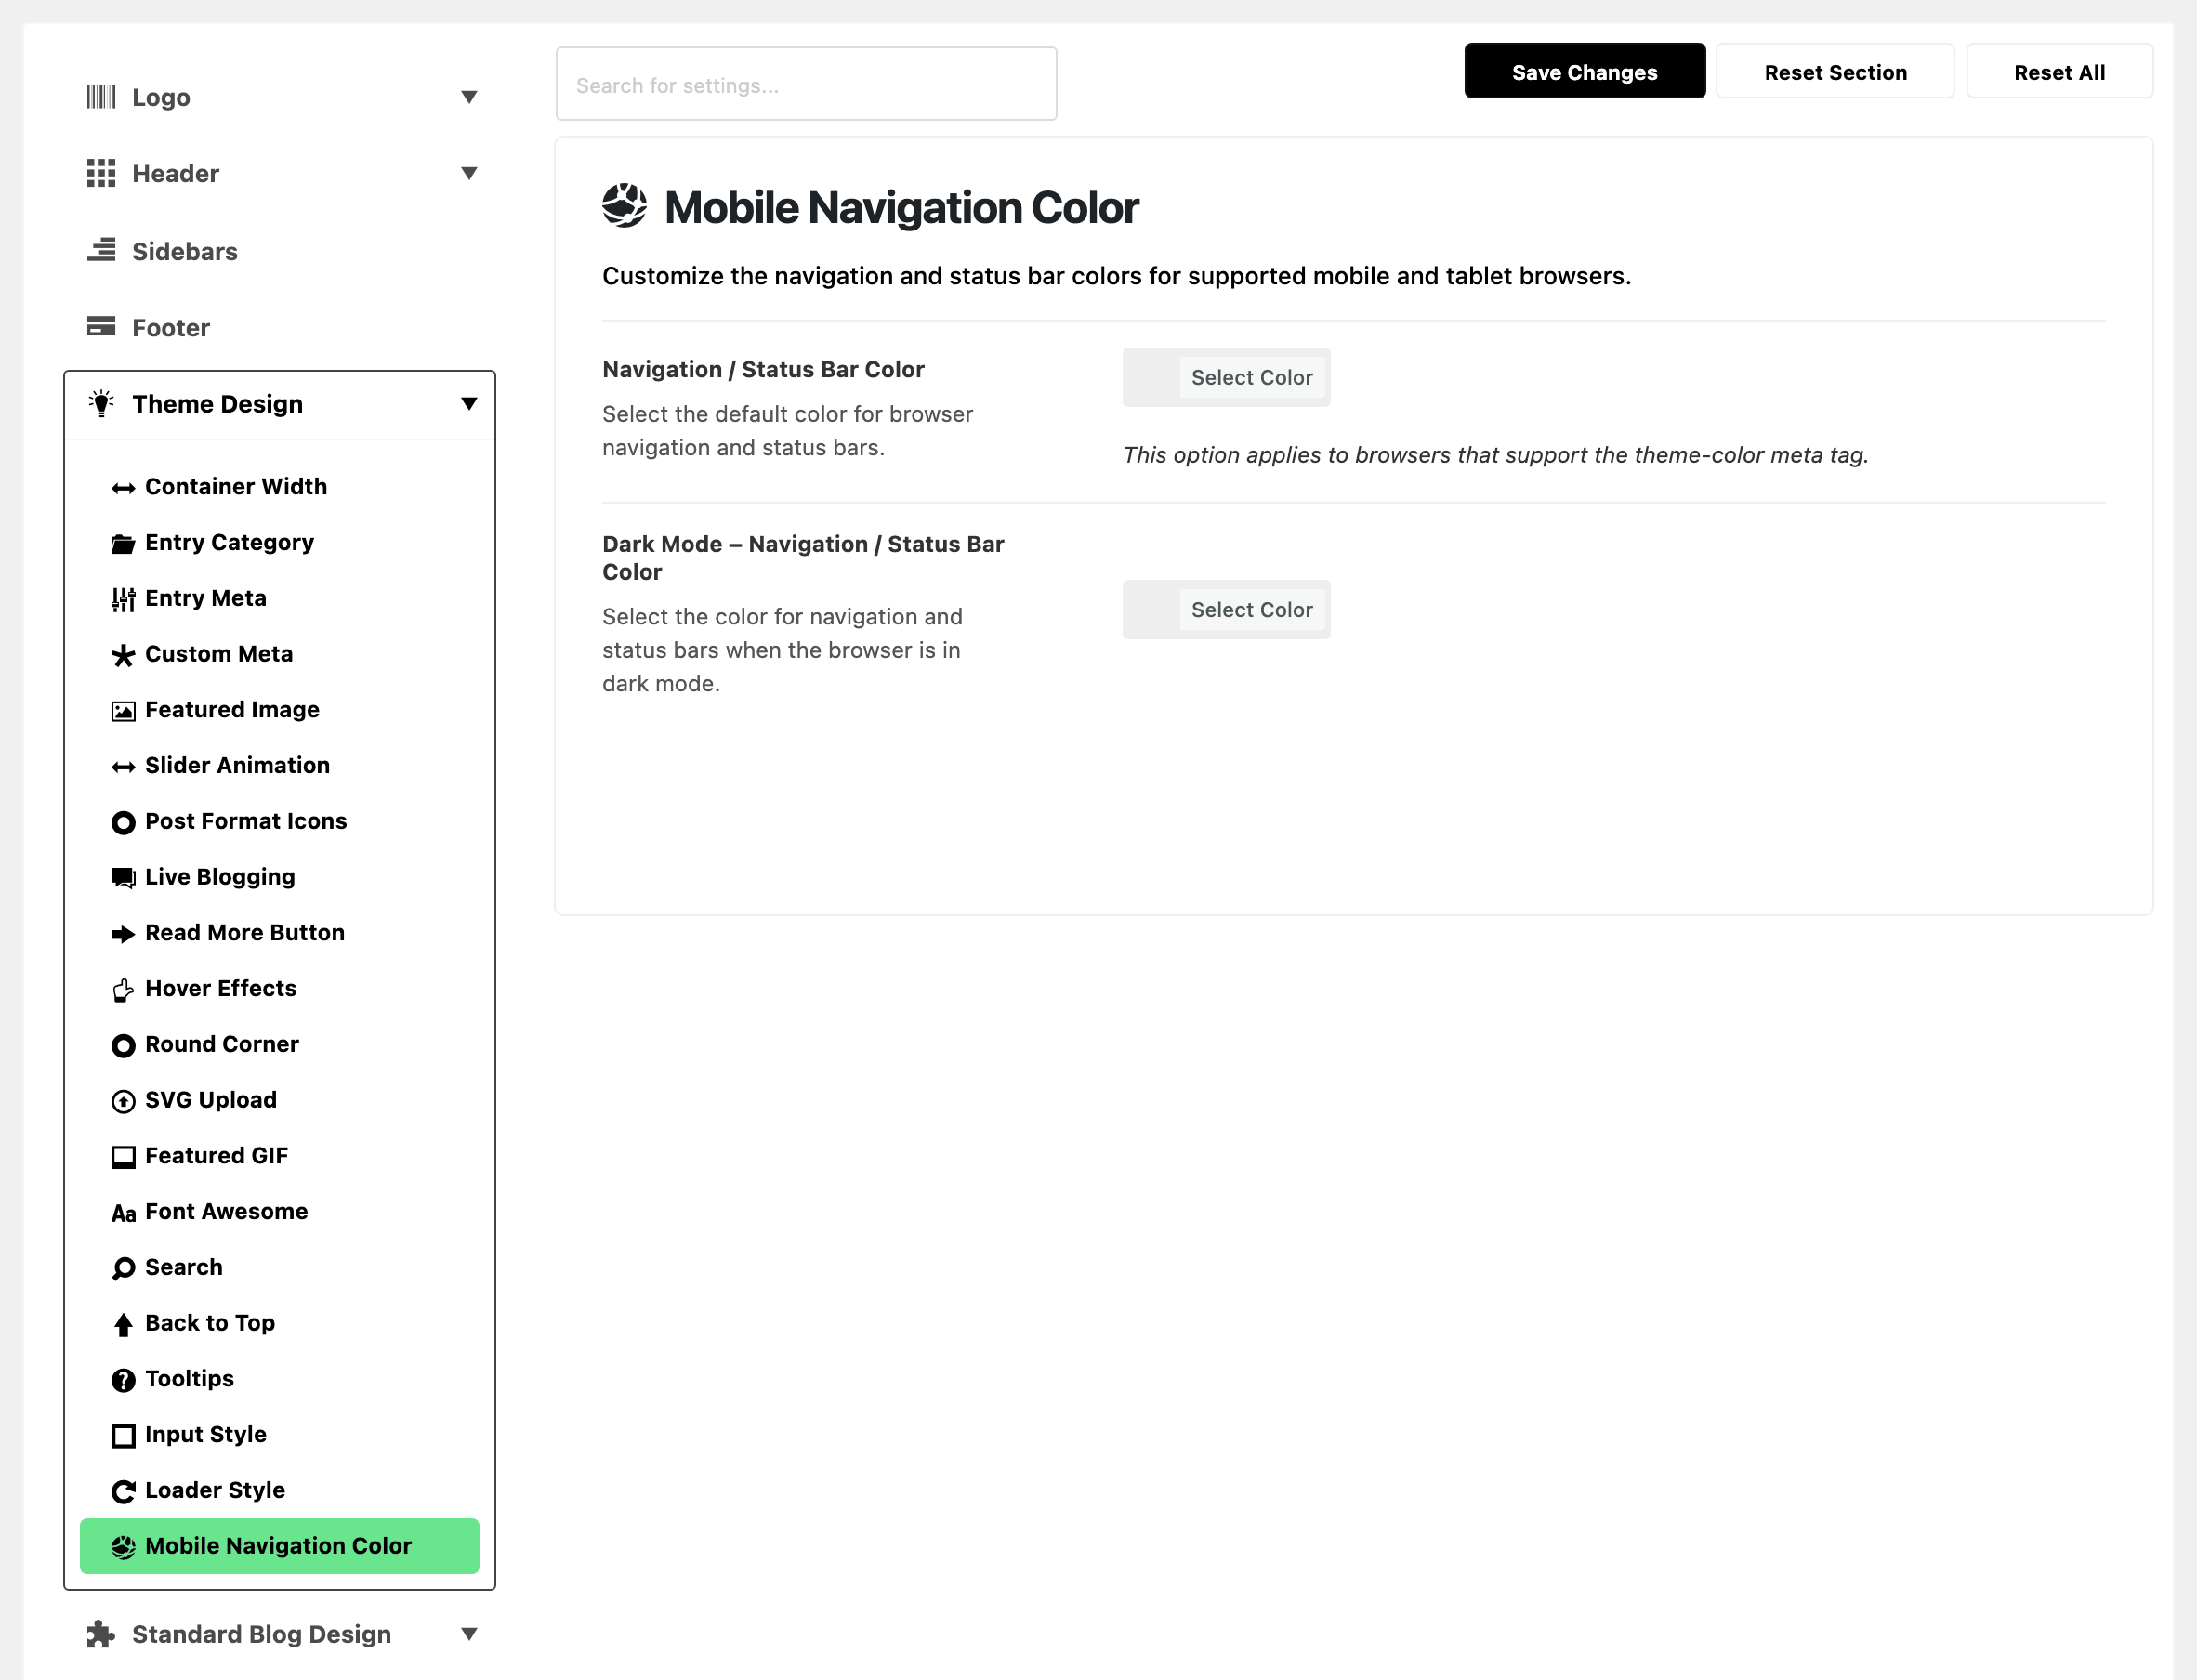Click the Save Changes button
Image resolution: width=2197 pixels, height=1680 pixels.
point(1585,71)
